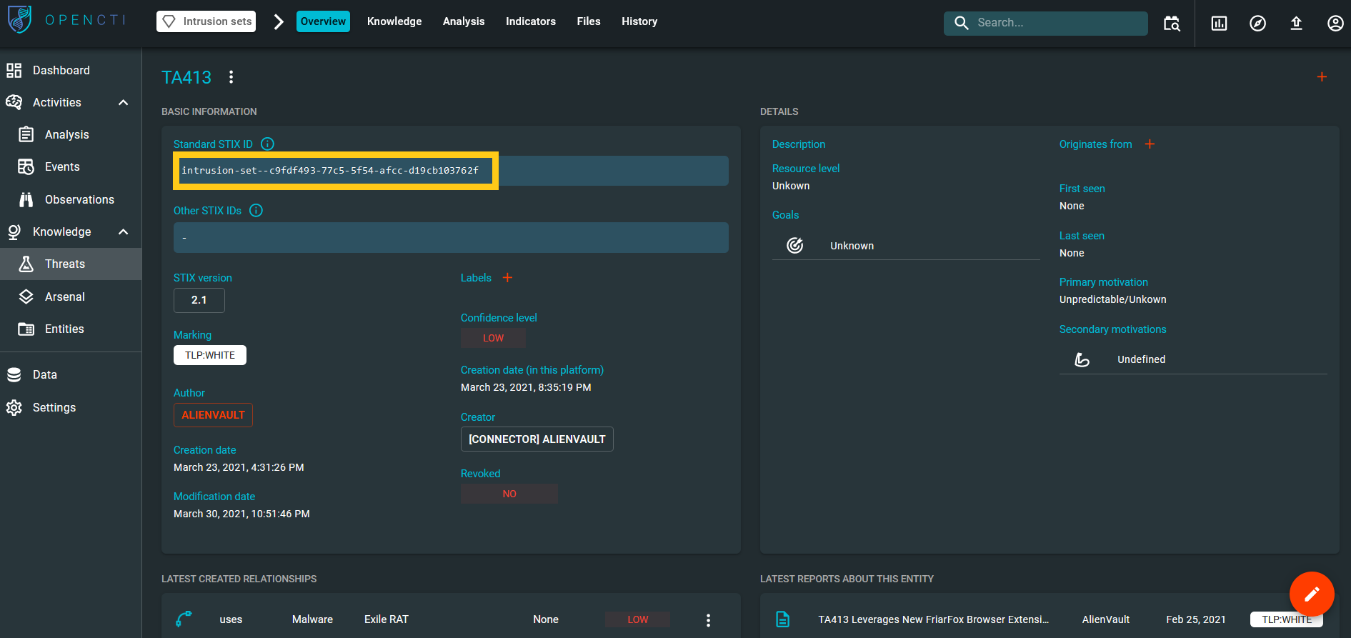Click the creation date March 23, 2021, 4:31:26 PM
This screenshot has height=638, width=1351.
pos(238,467)
